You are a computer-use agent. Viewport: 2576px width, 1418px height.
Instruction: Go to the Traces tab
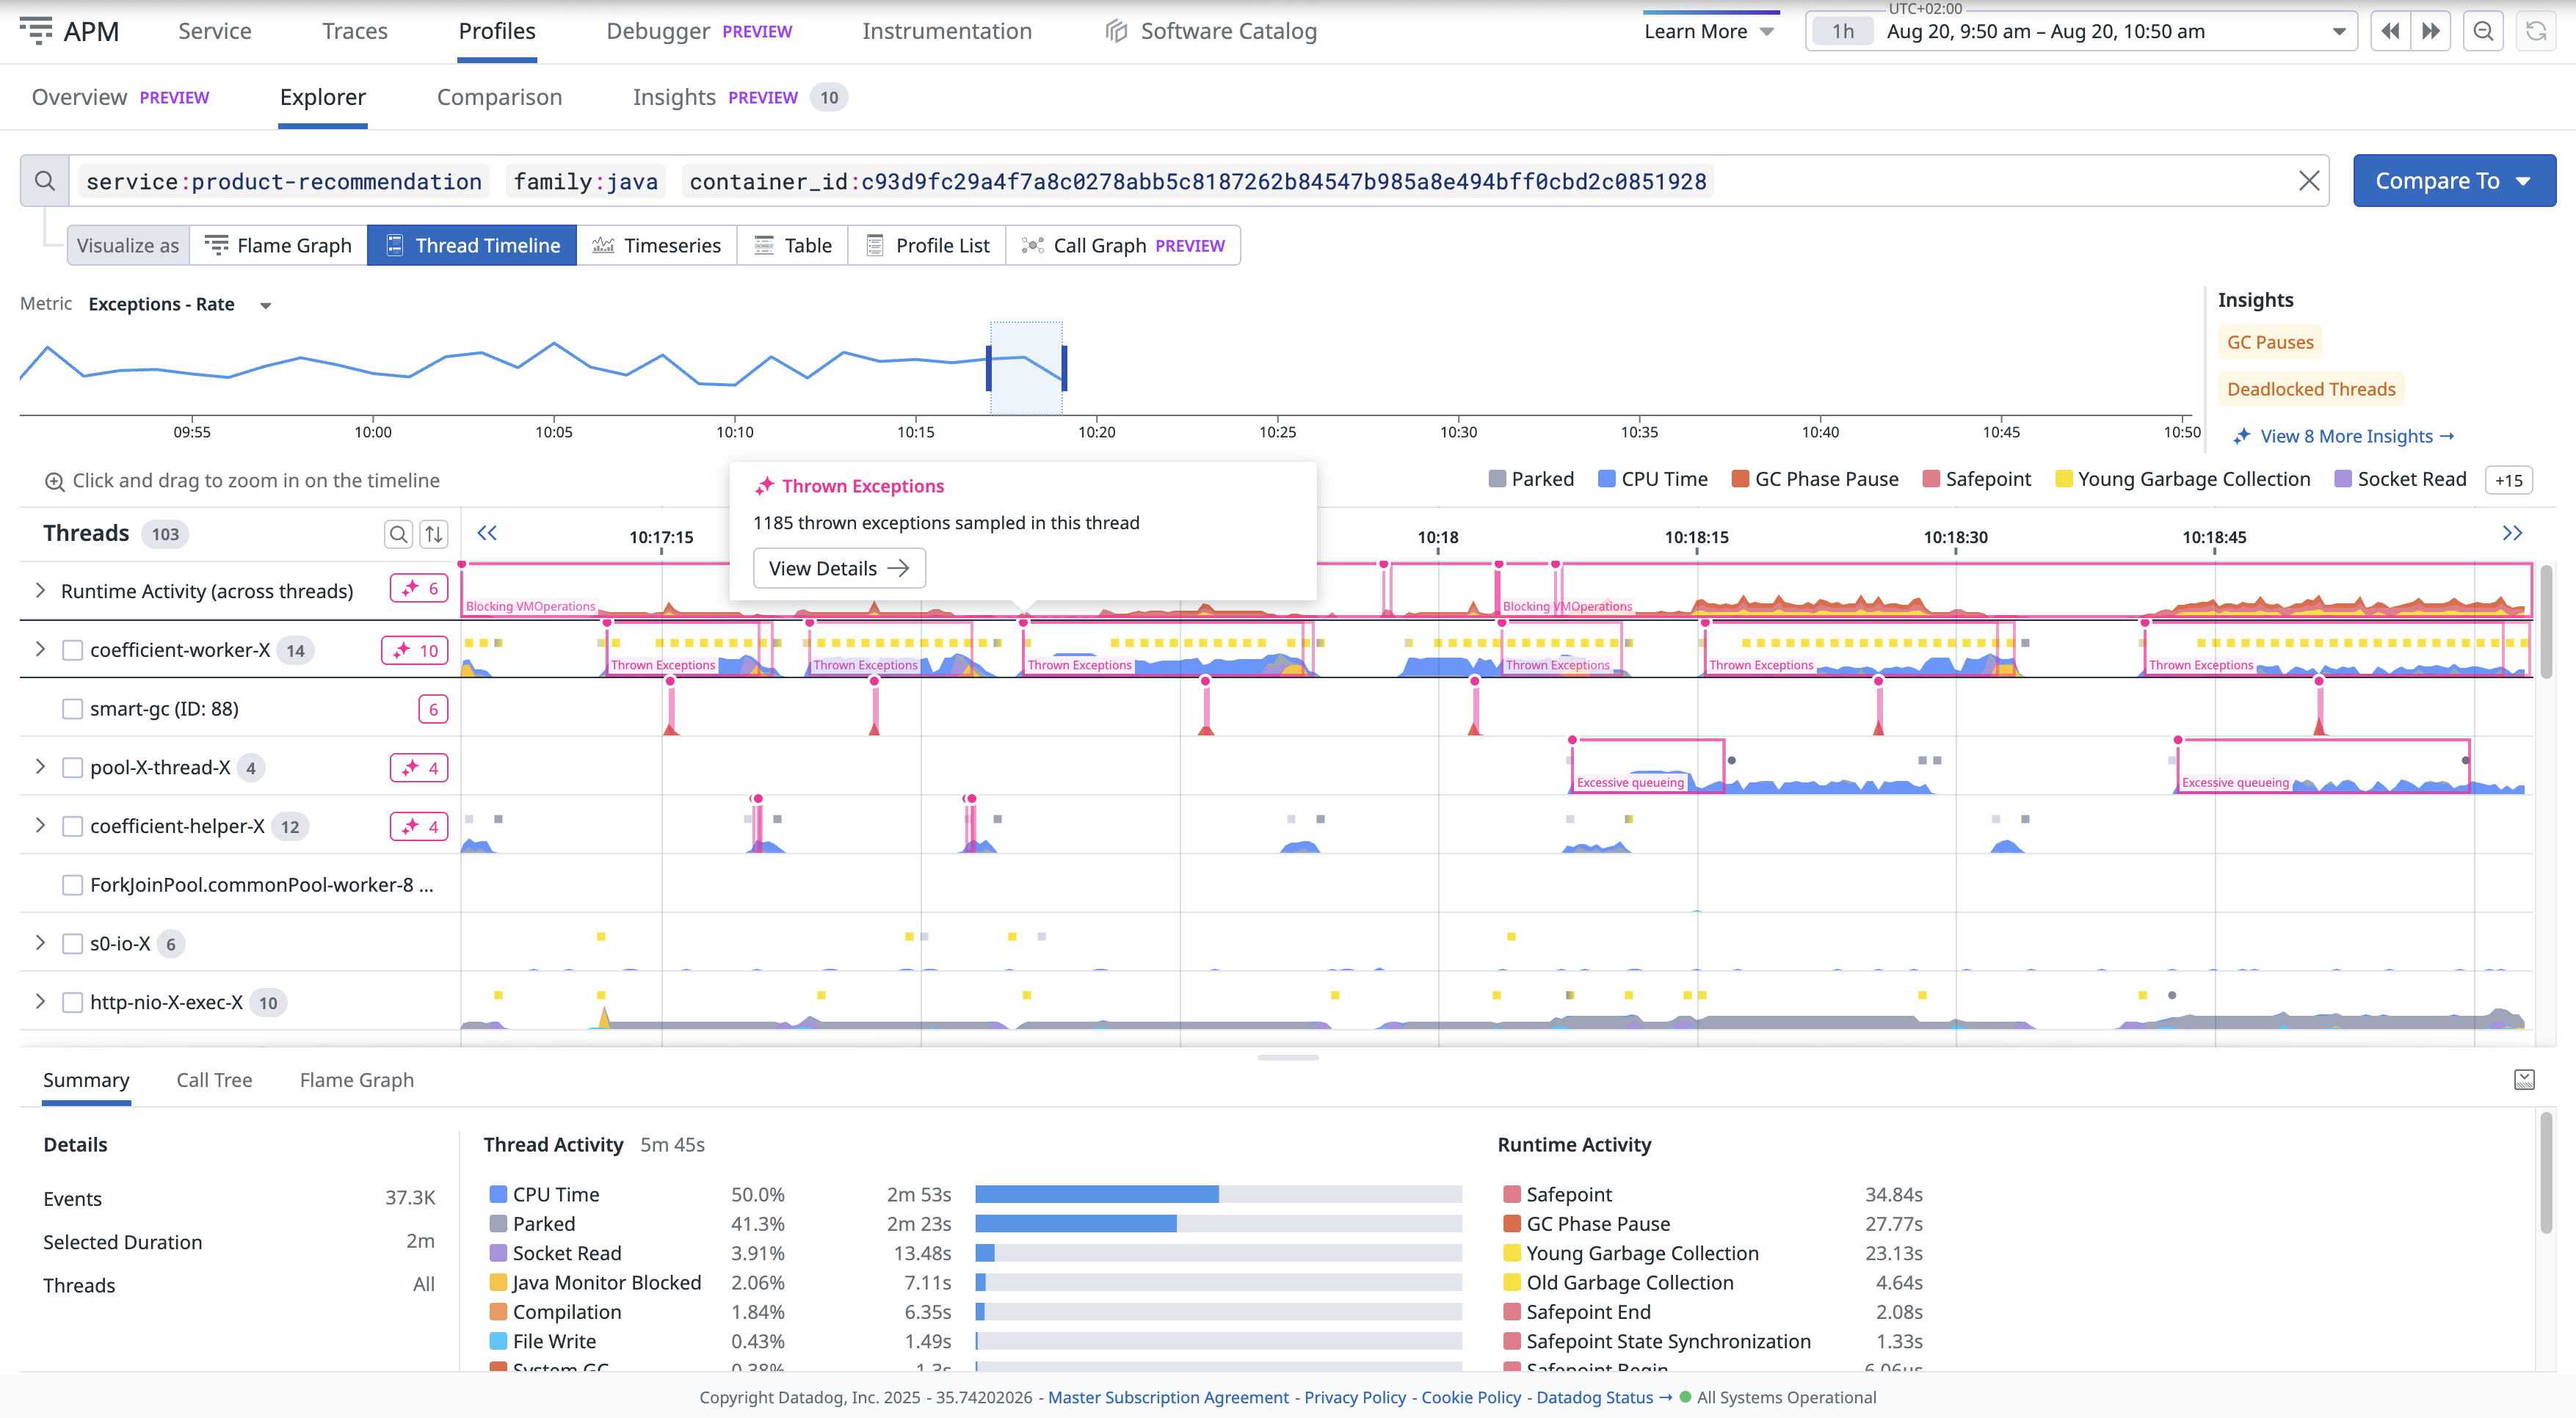coord(355,31)
